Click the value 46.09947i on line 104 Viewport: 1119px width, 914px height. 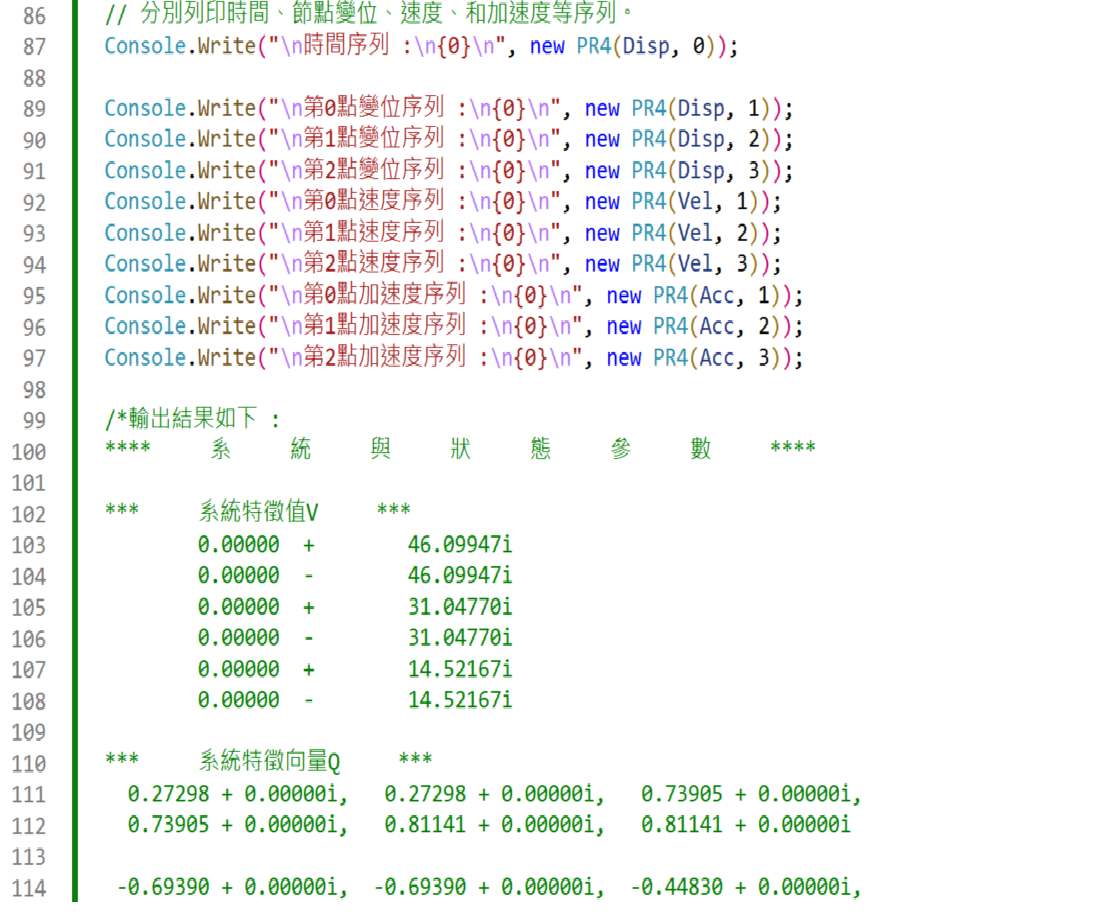click(460, 576)
